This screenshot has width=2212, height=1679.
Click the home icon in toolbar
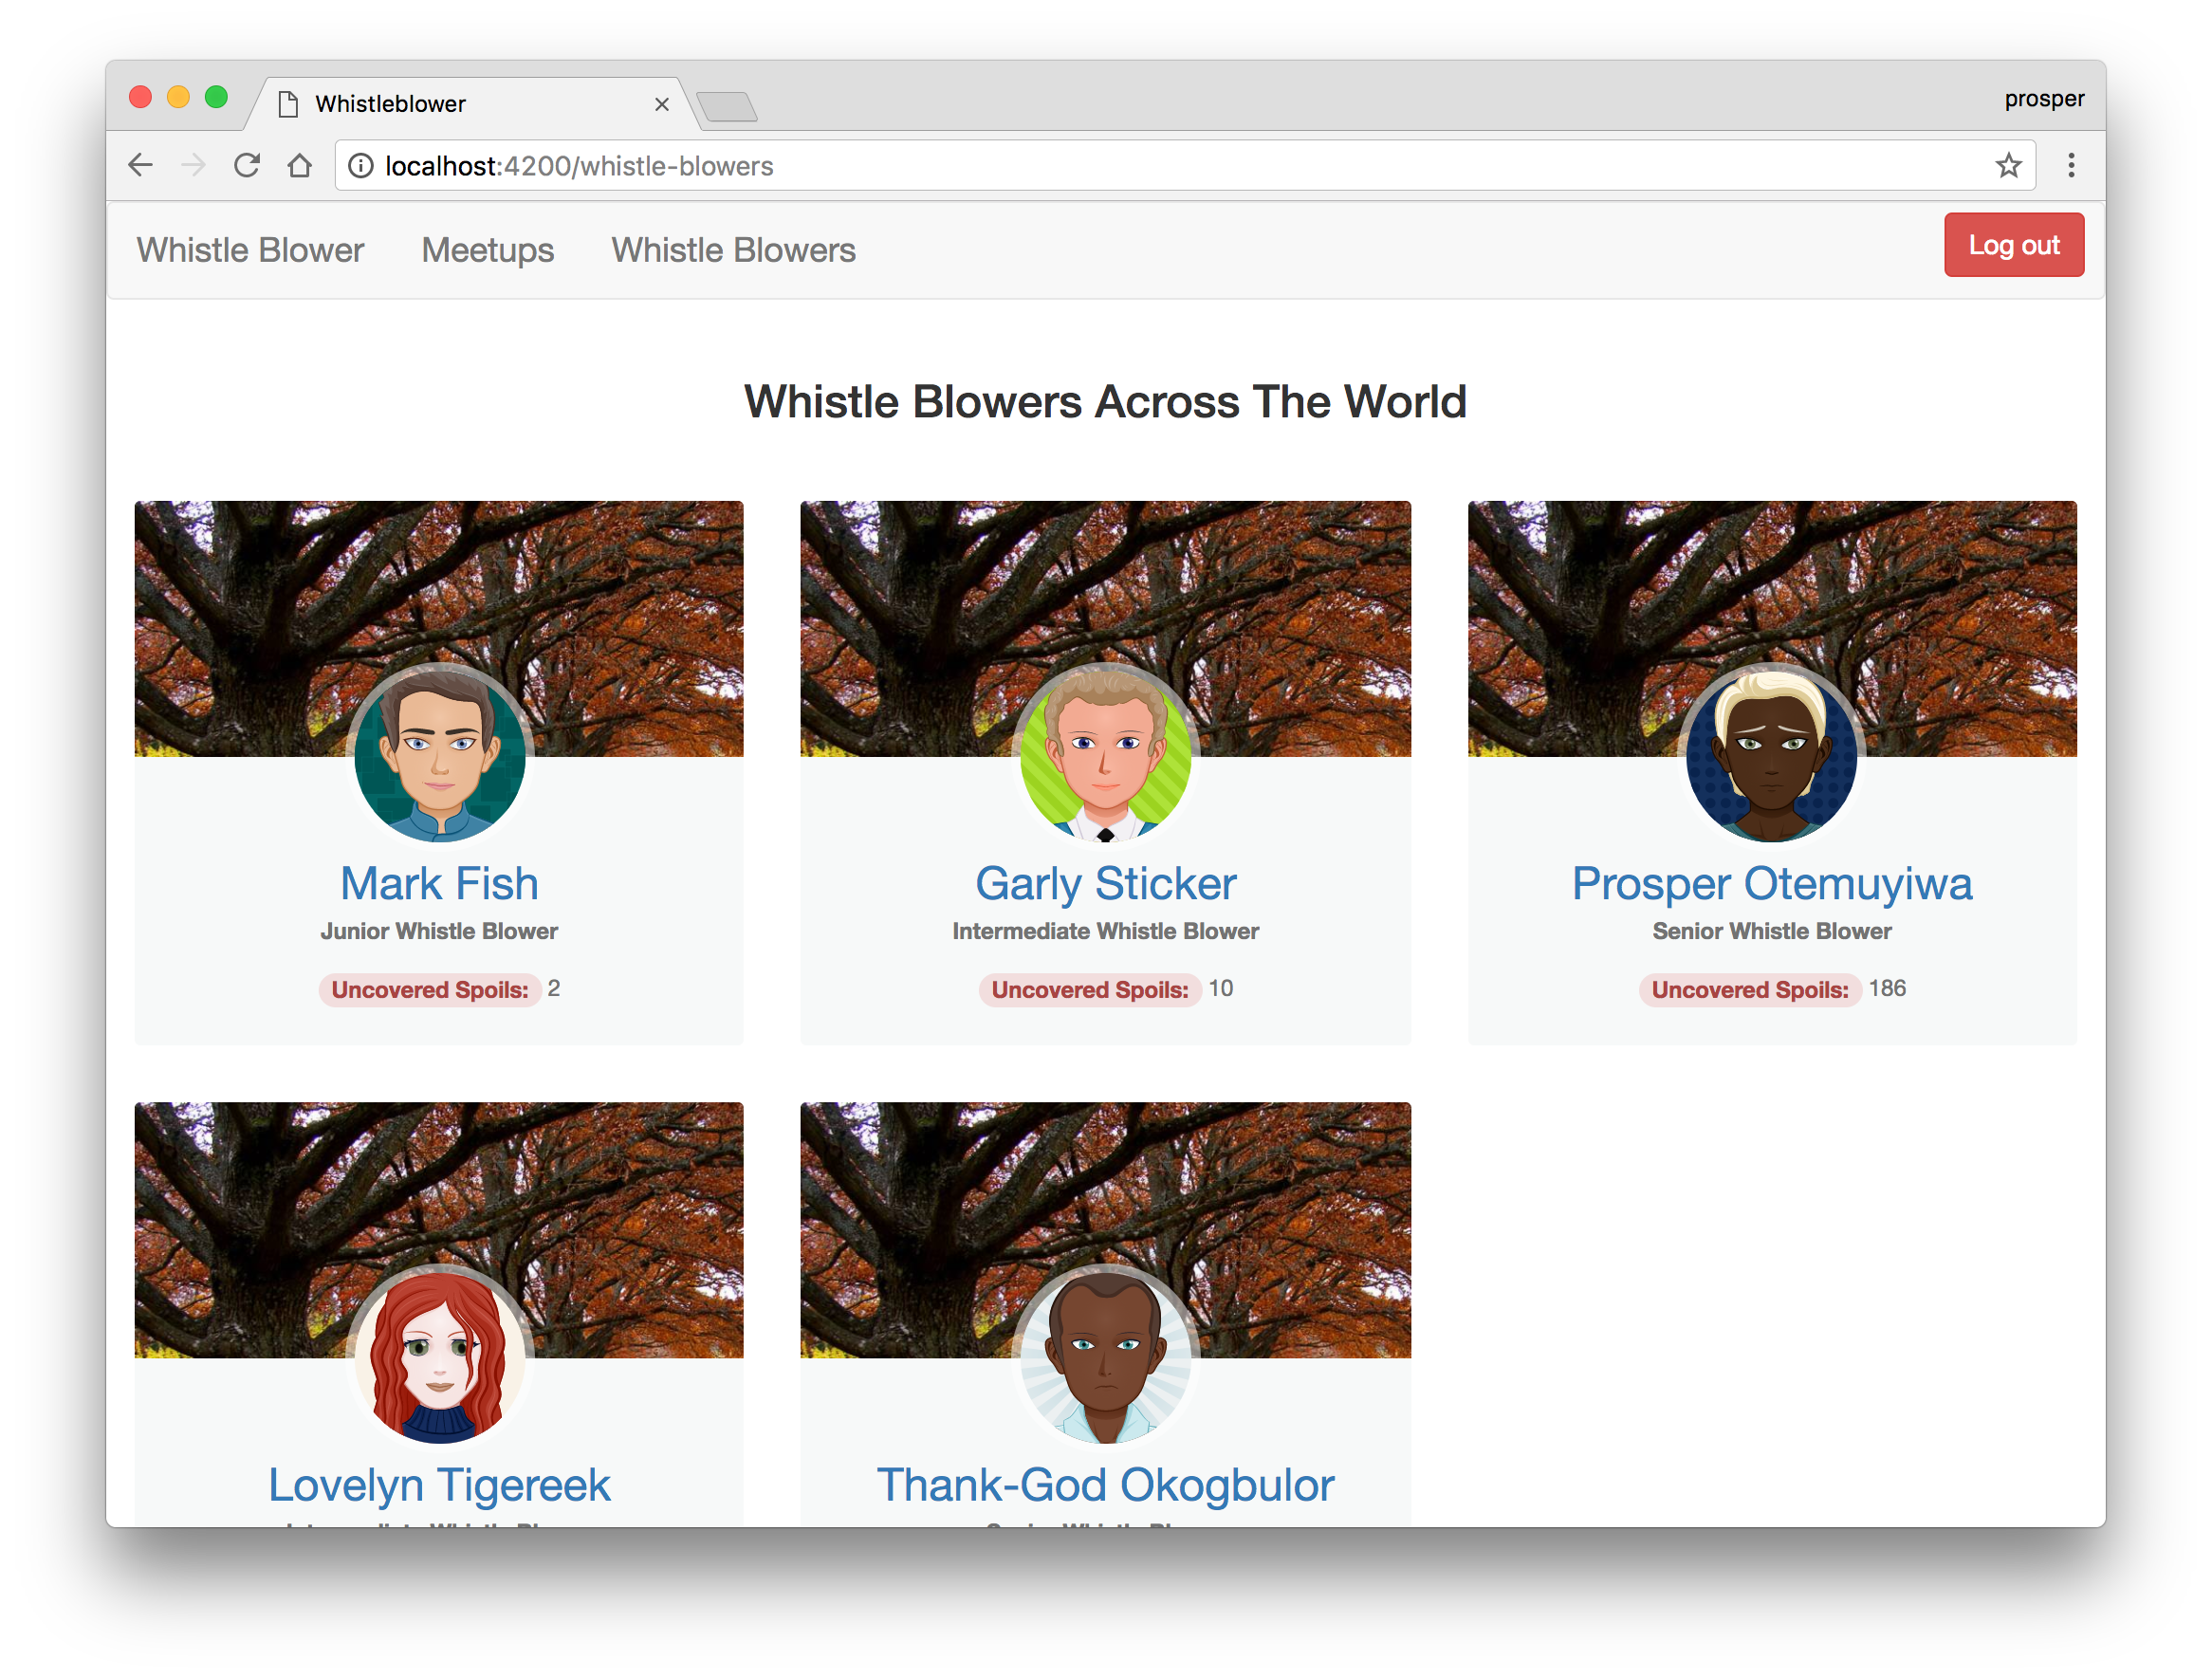pyautogui.click(x=299, y=165)
